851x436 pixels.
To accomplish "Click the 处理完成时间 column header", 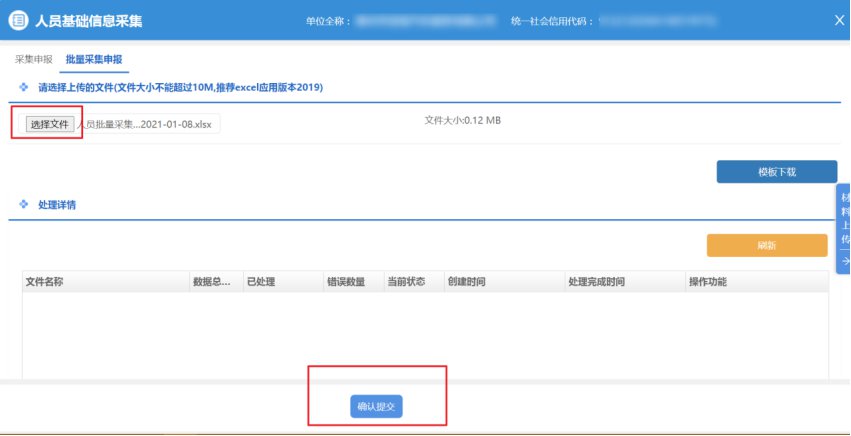I will (596, 282).
